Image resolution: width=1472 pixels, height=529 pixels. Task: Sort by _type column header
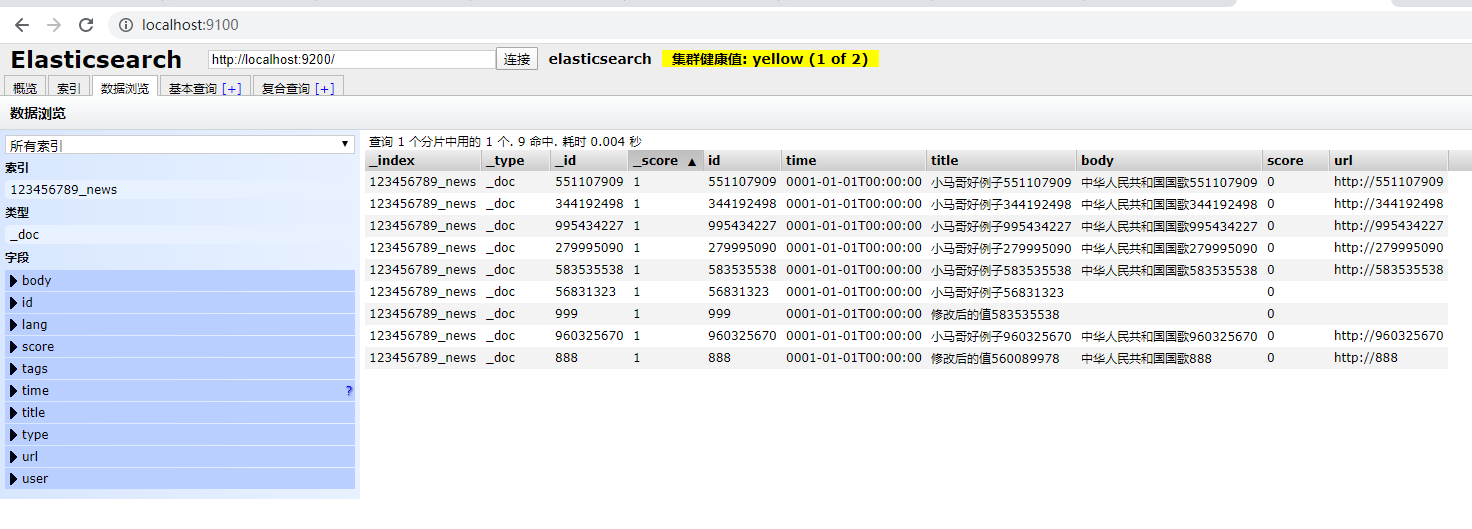515,160
